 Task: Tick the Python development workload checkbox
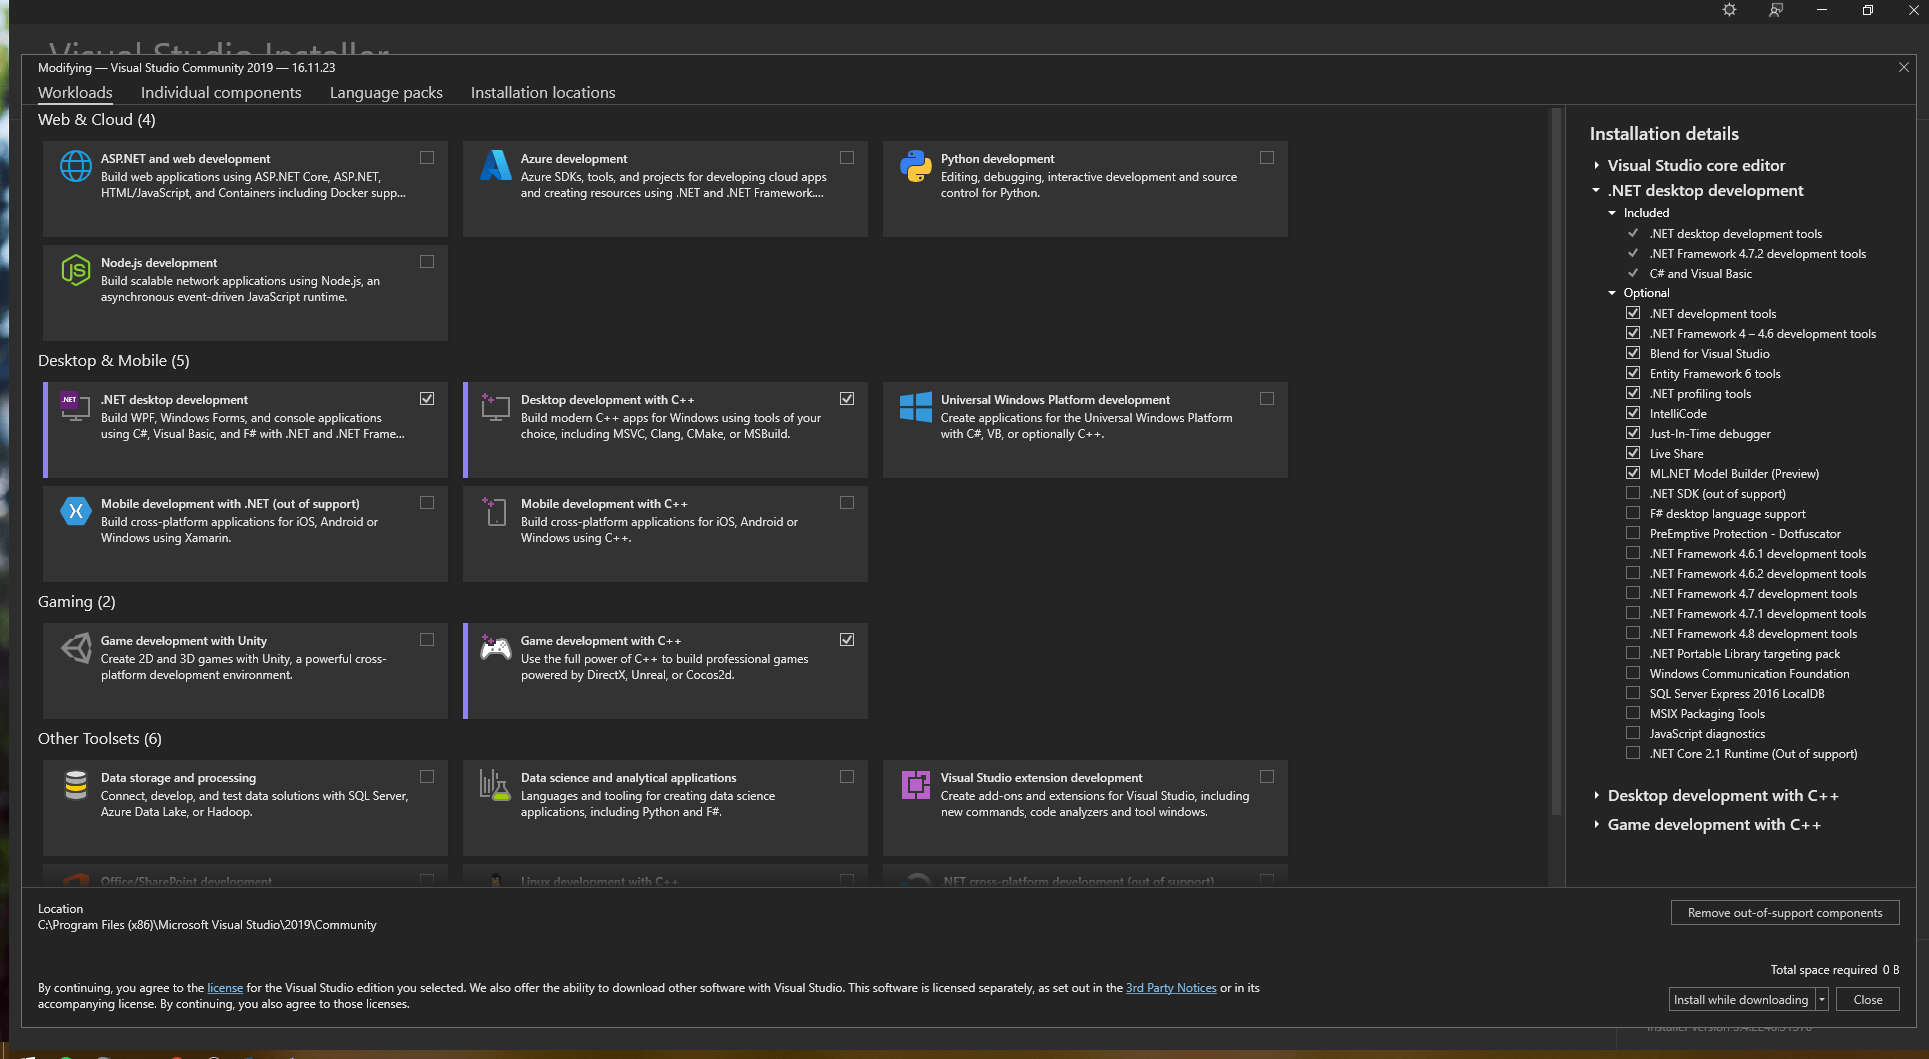[1267, 158]
